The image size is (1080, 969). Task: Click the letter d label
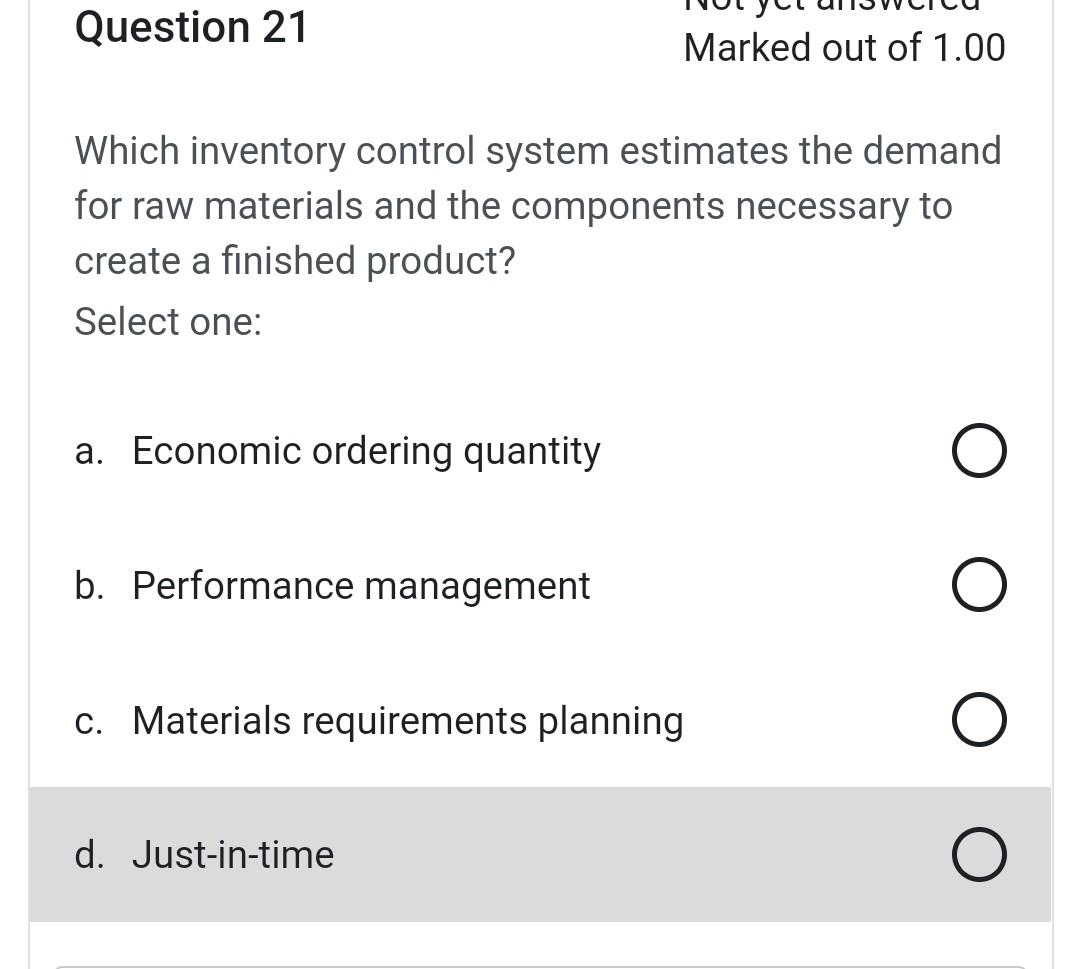coord(89,854)
